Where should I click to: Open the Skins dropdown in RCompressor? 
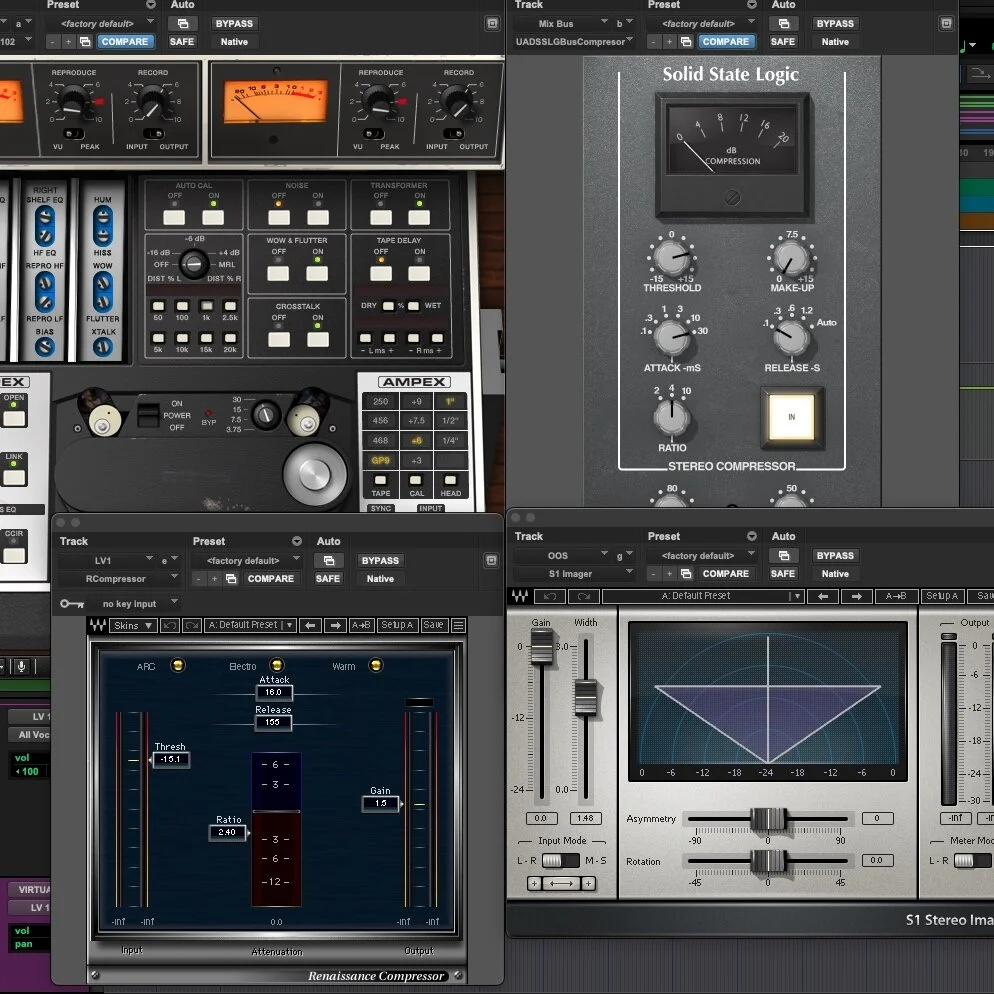[x=132, y=625]
